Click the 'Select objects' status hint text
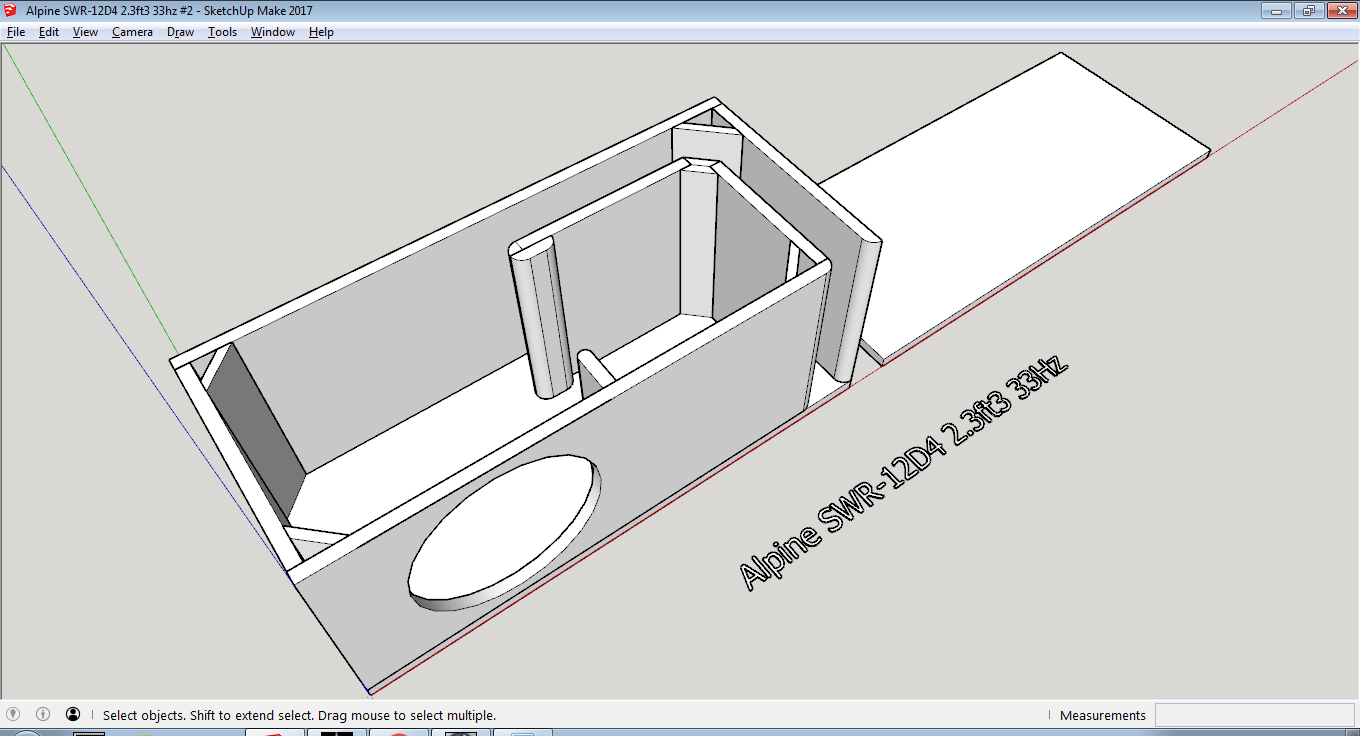This screenshot has height=736, width=1360. 299,715
